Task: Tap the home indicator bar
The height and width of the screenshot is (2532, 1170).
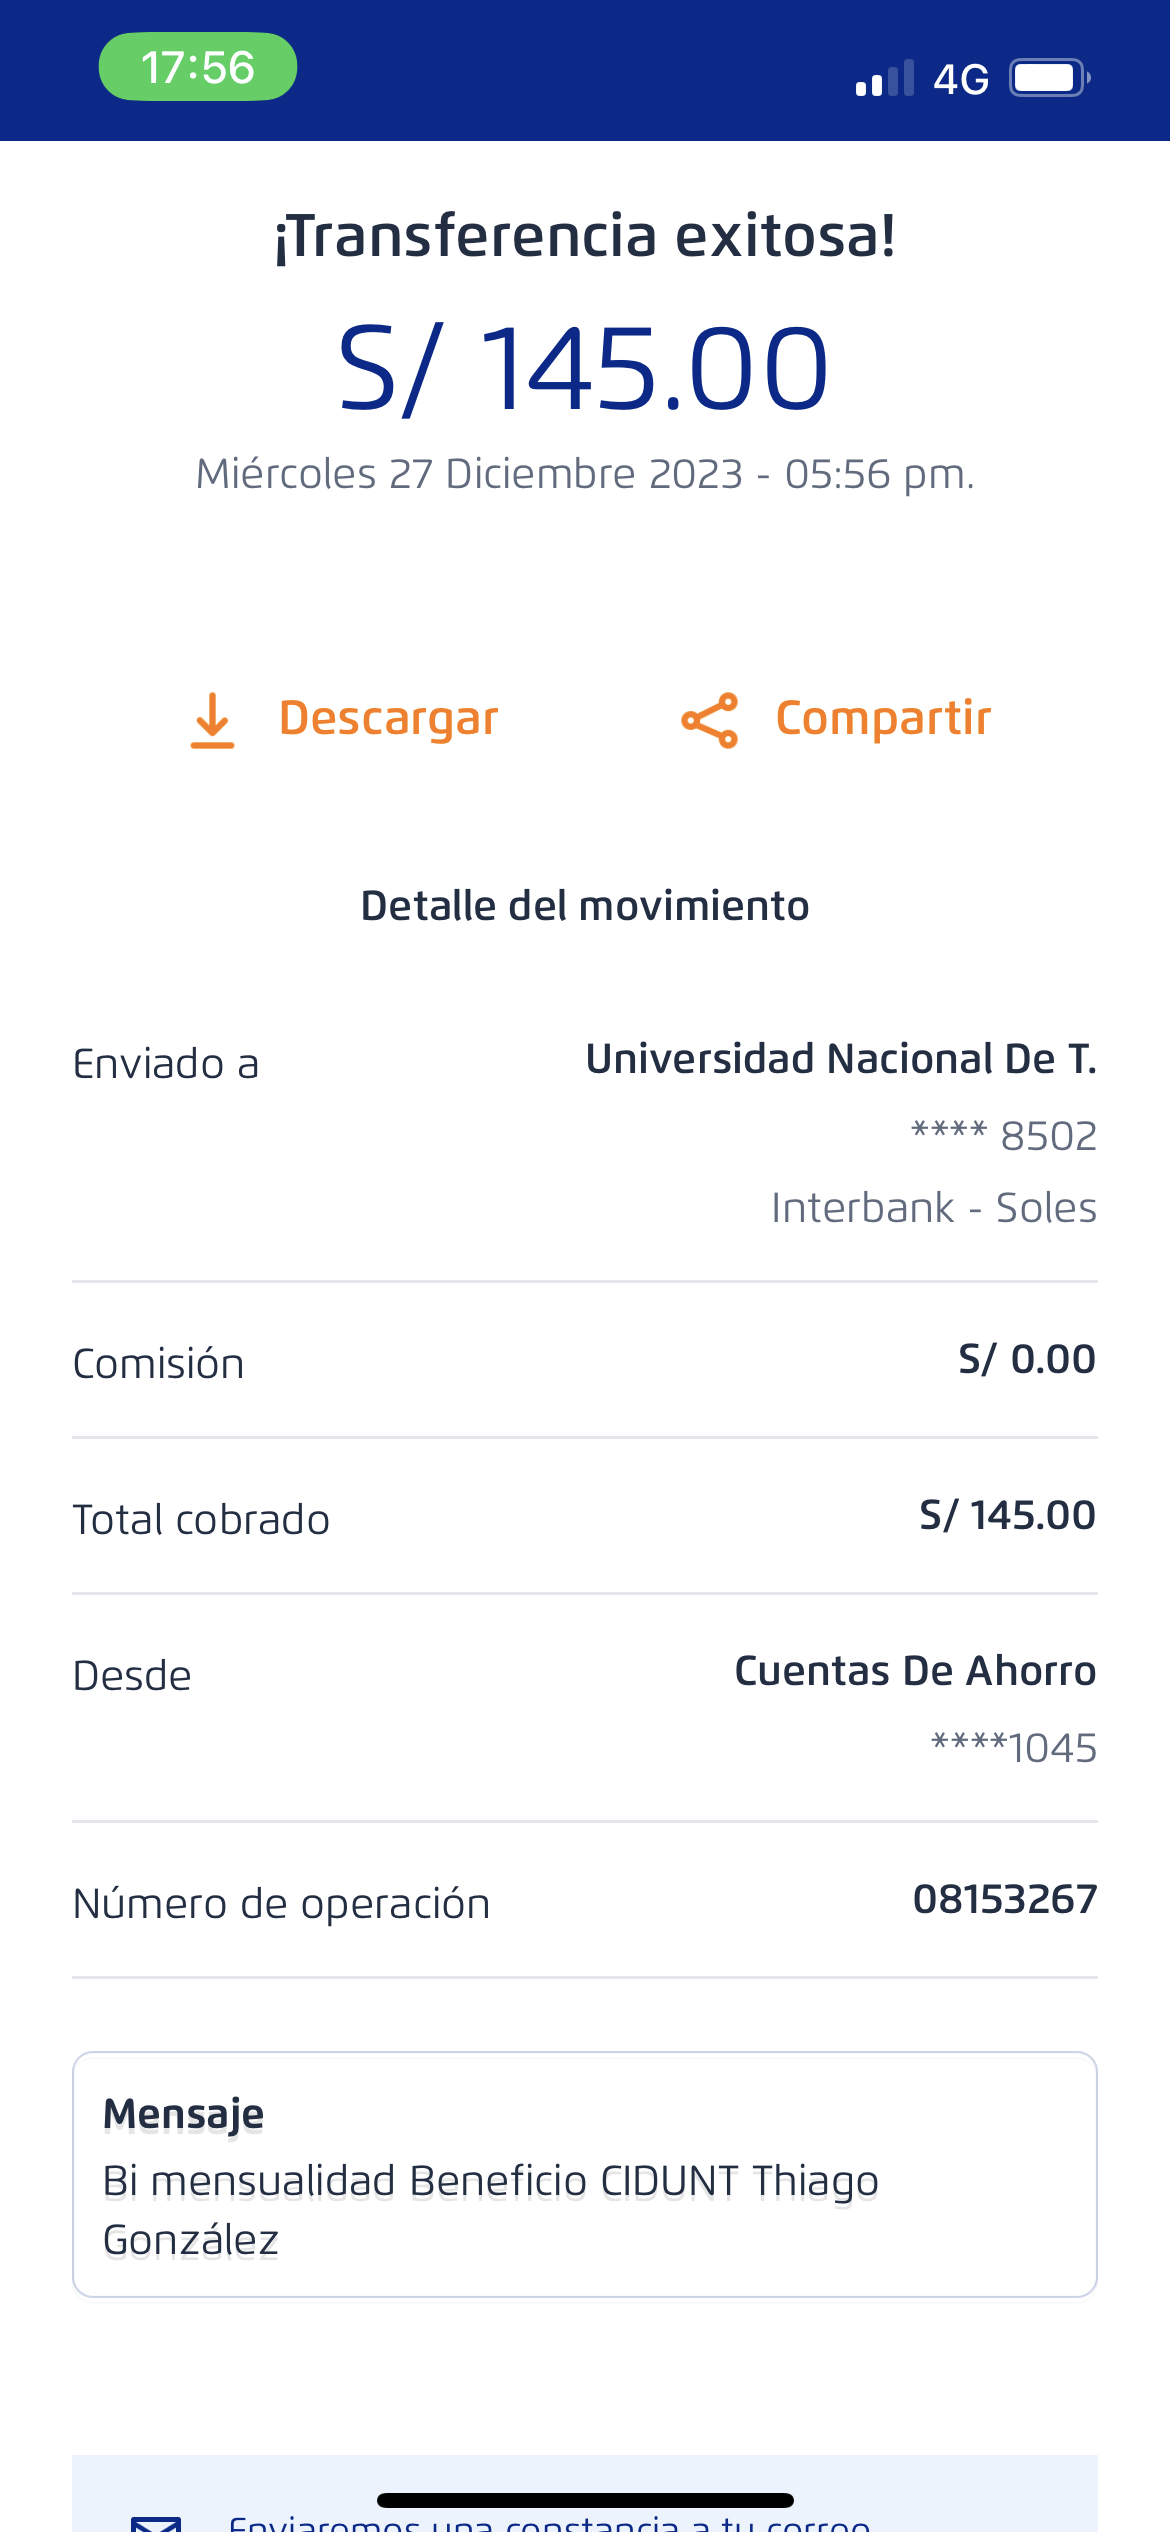Action: pyautogui.click(x=585, y=2500)
